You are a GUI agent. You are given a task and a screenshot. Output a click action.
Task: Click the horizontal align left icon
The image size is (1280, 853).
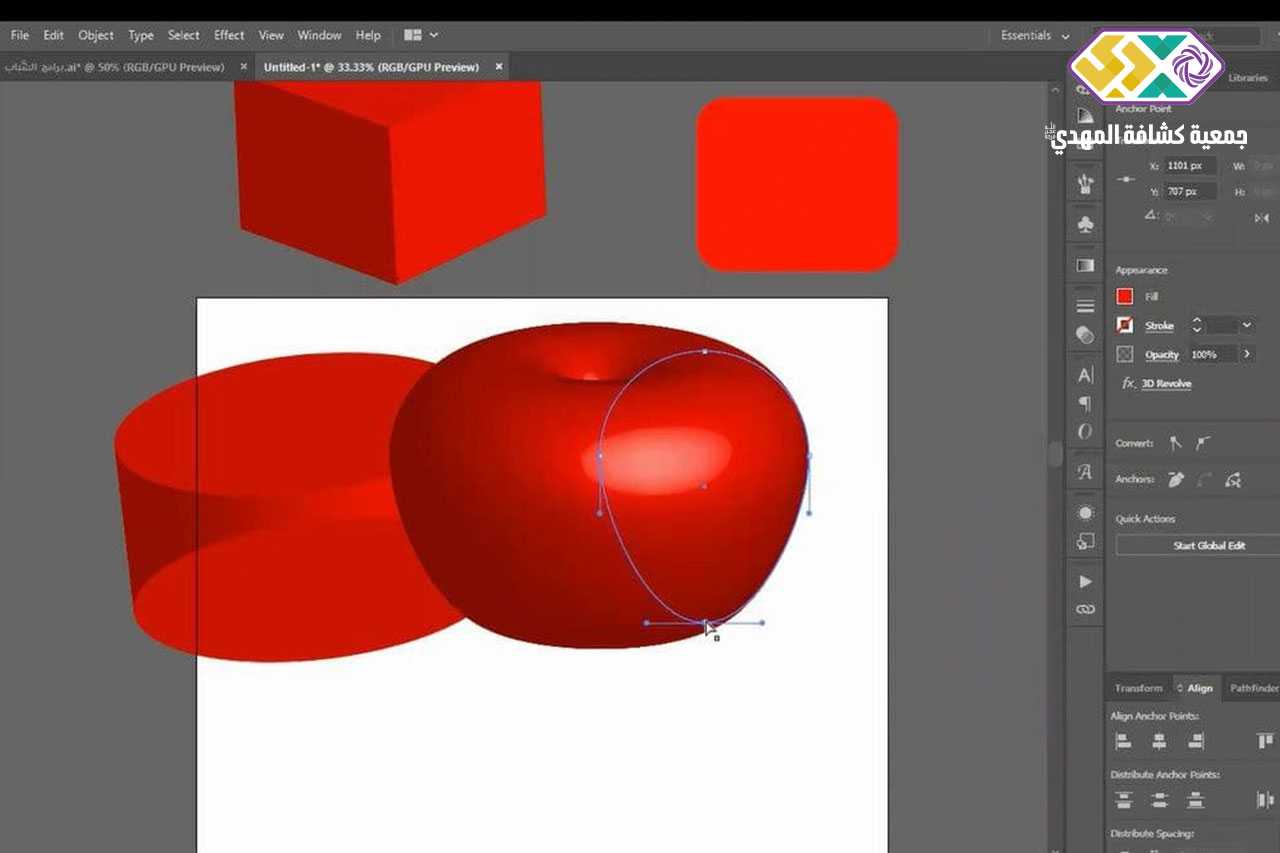coord(1123,741)
